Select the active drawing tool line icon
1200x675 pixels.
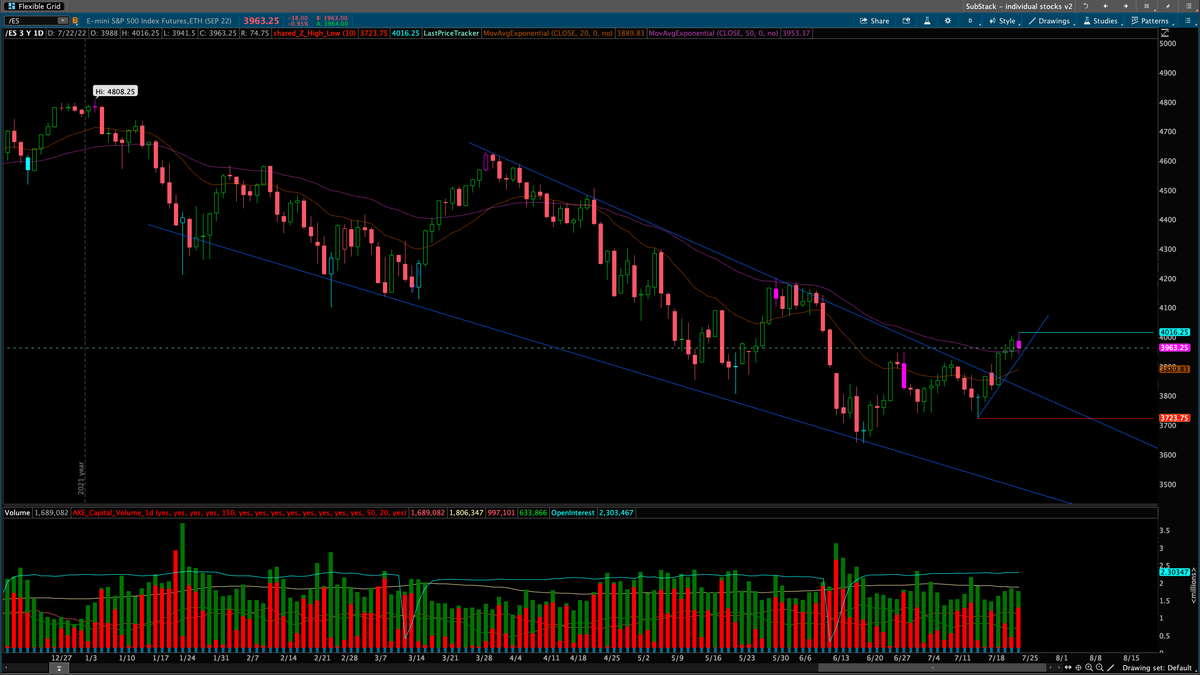pyautogui.click(x=1111, y=667)
